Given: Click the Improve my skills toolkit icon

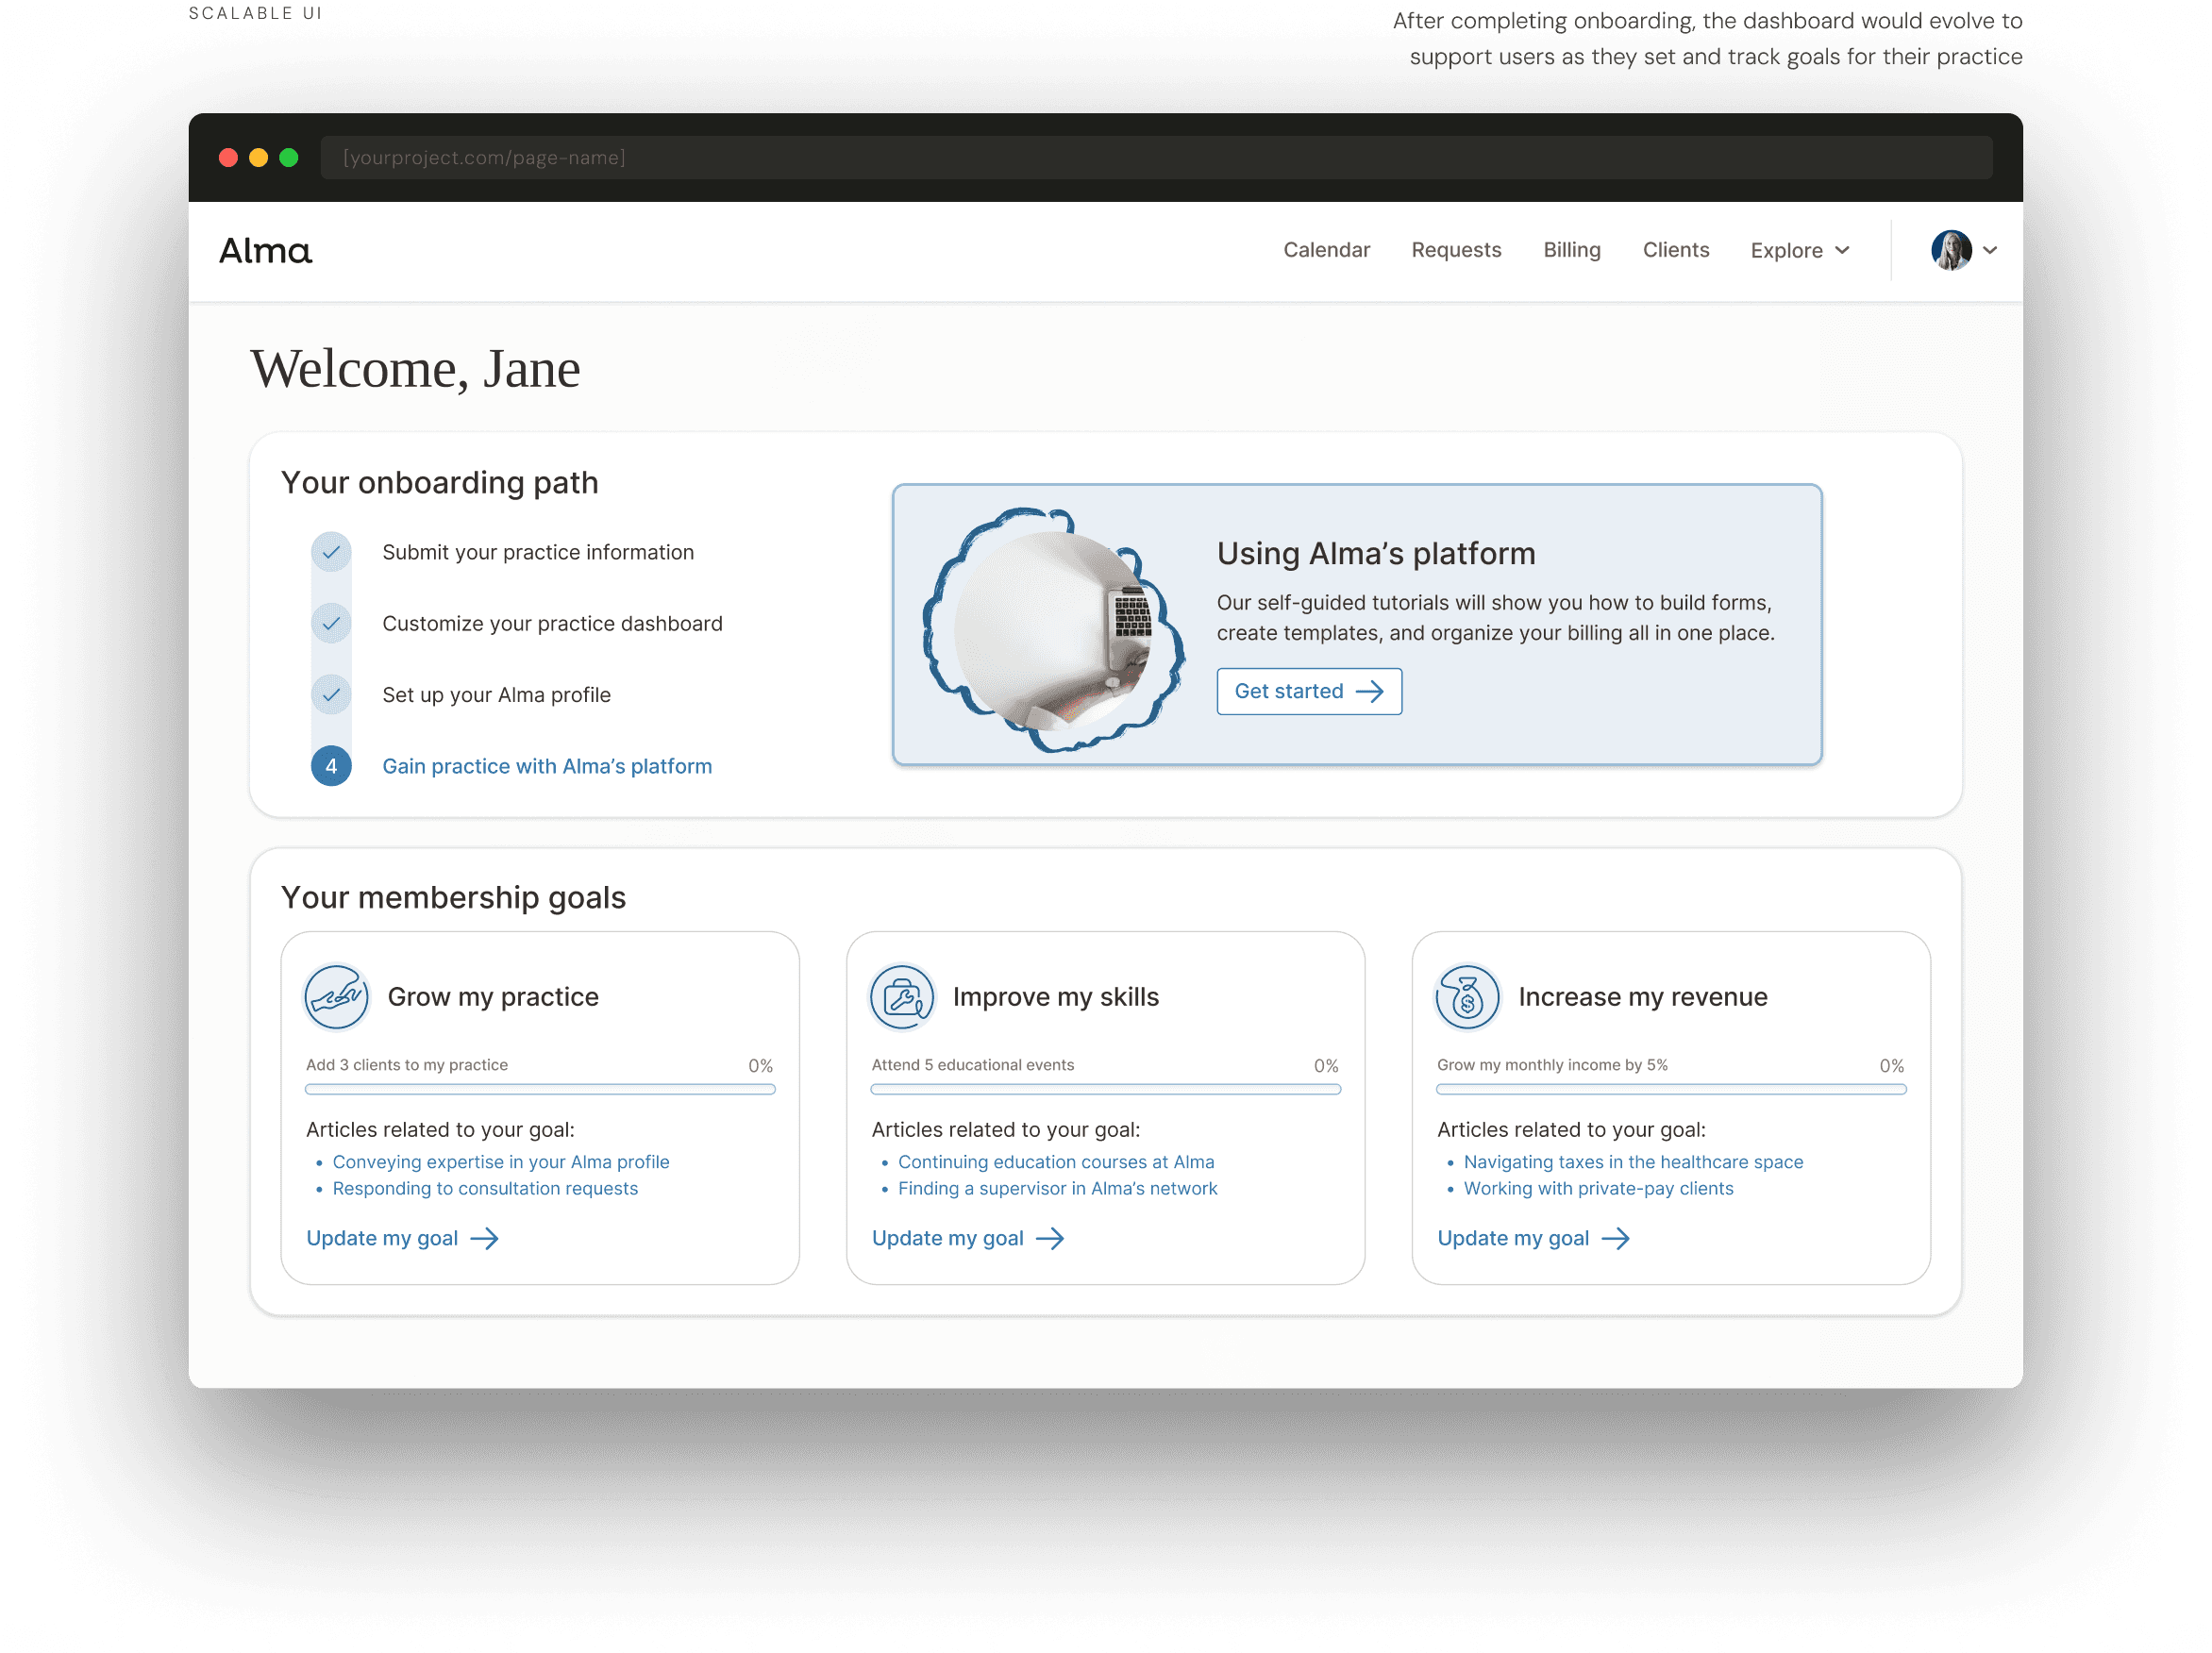Looking at the screenshot, I should (x=902, y=997).
